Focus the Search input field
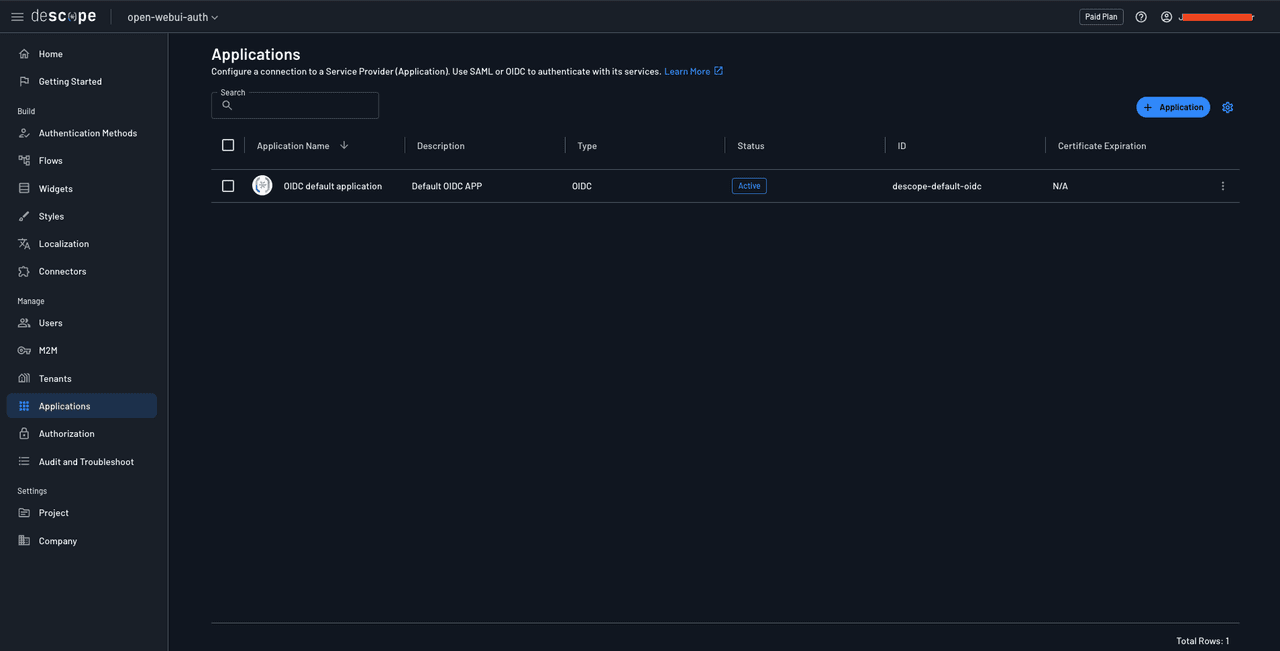This screenshot has height=651, width=1280. pyautogui.click(x=302, y=106)
